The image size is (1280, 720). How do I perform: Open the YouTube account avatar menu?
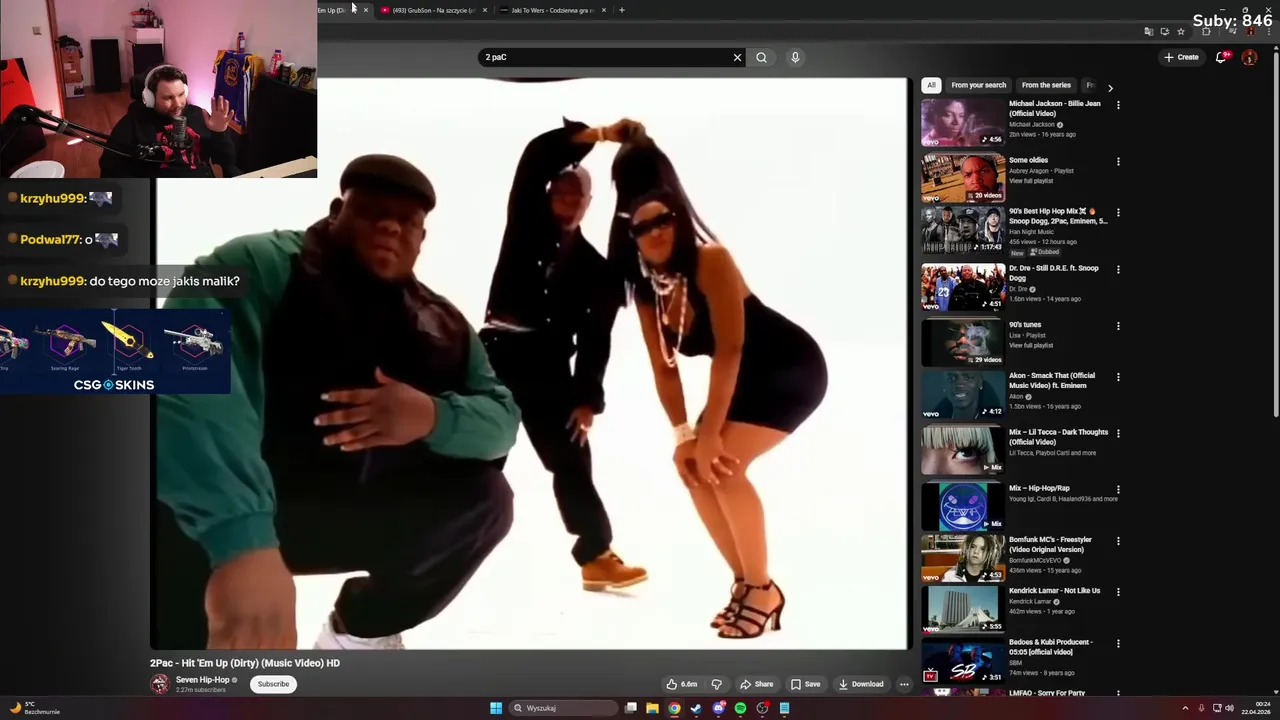pos(1249,57)
